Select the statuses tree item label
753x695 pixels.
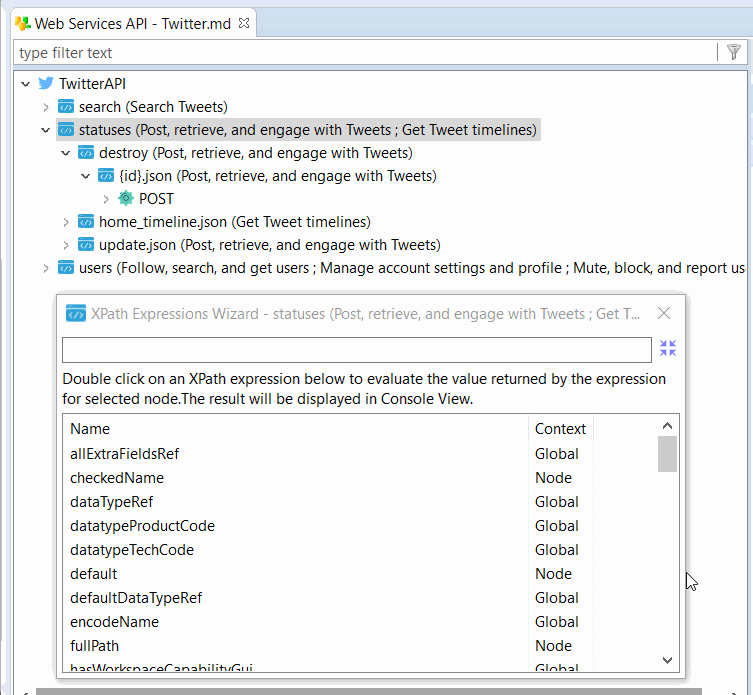pos(307,130)
